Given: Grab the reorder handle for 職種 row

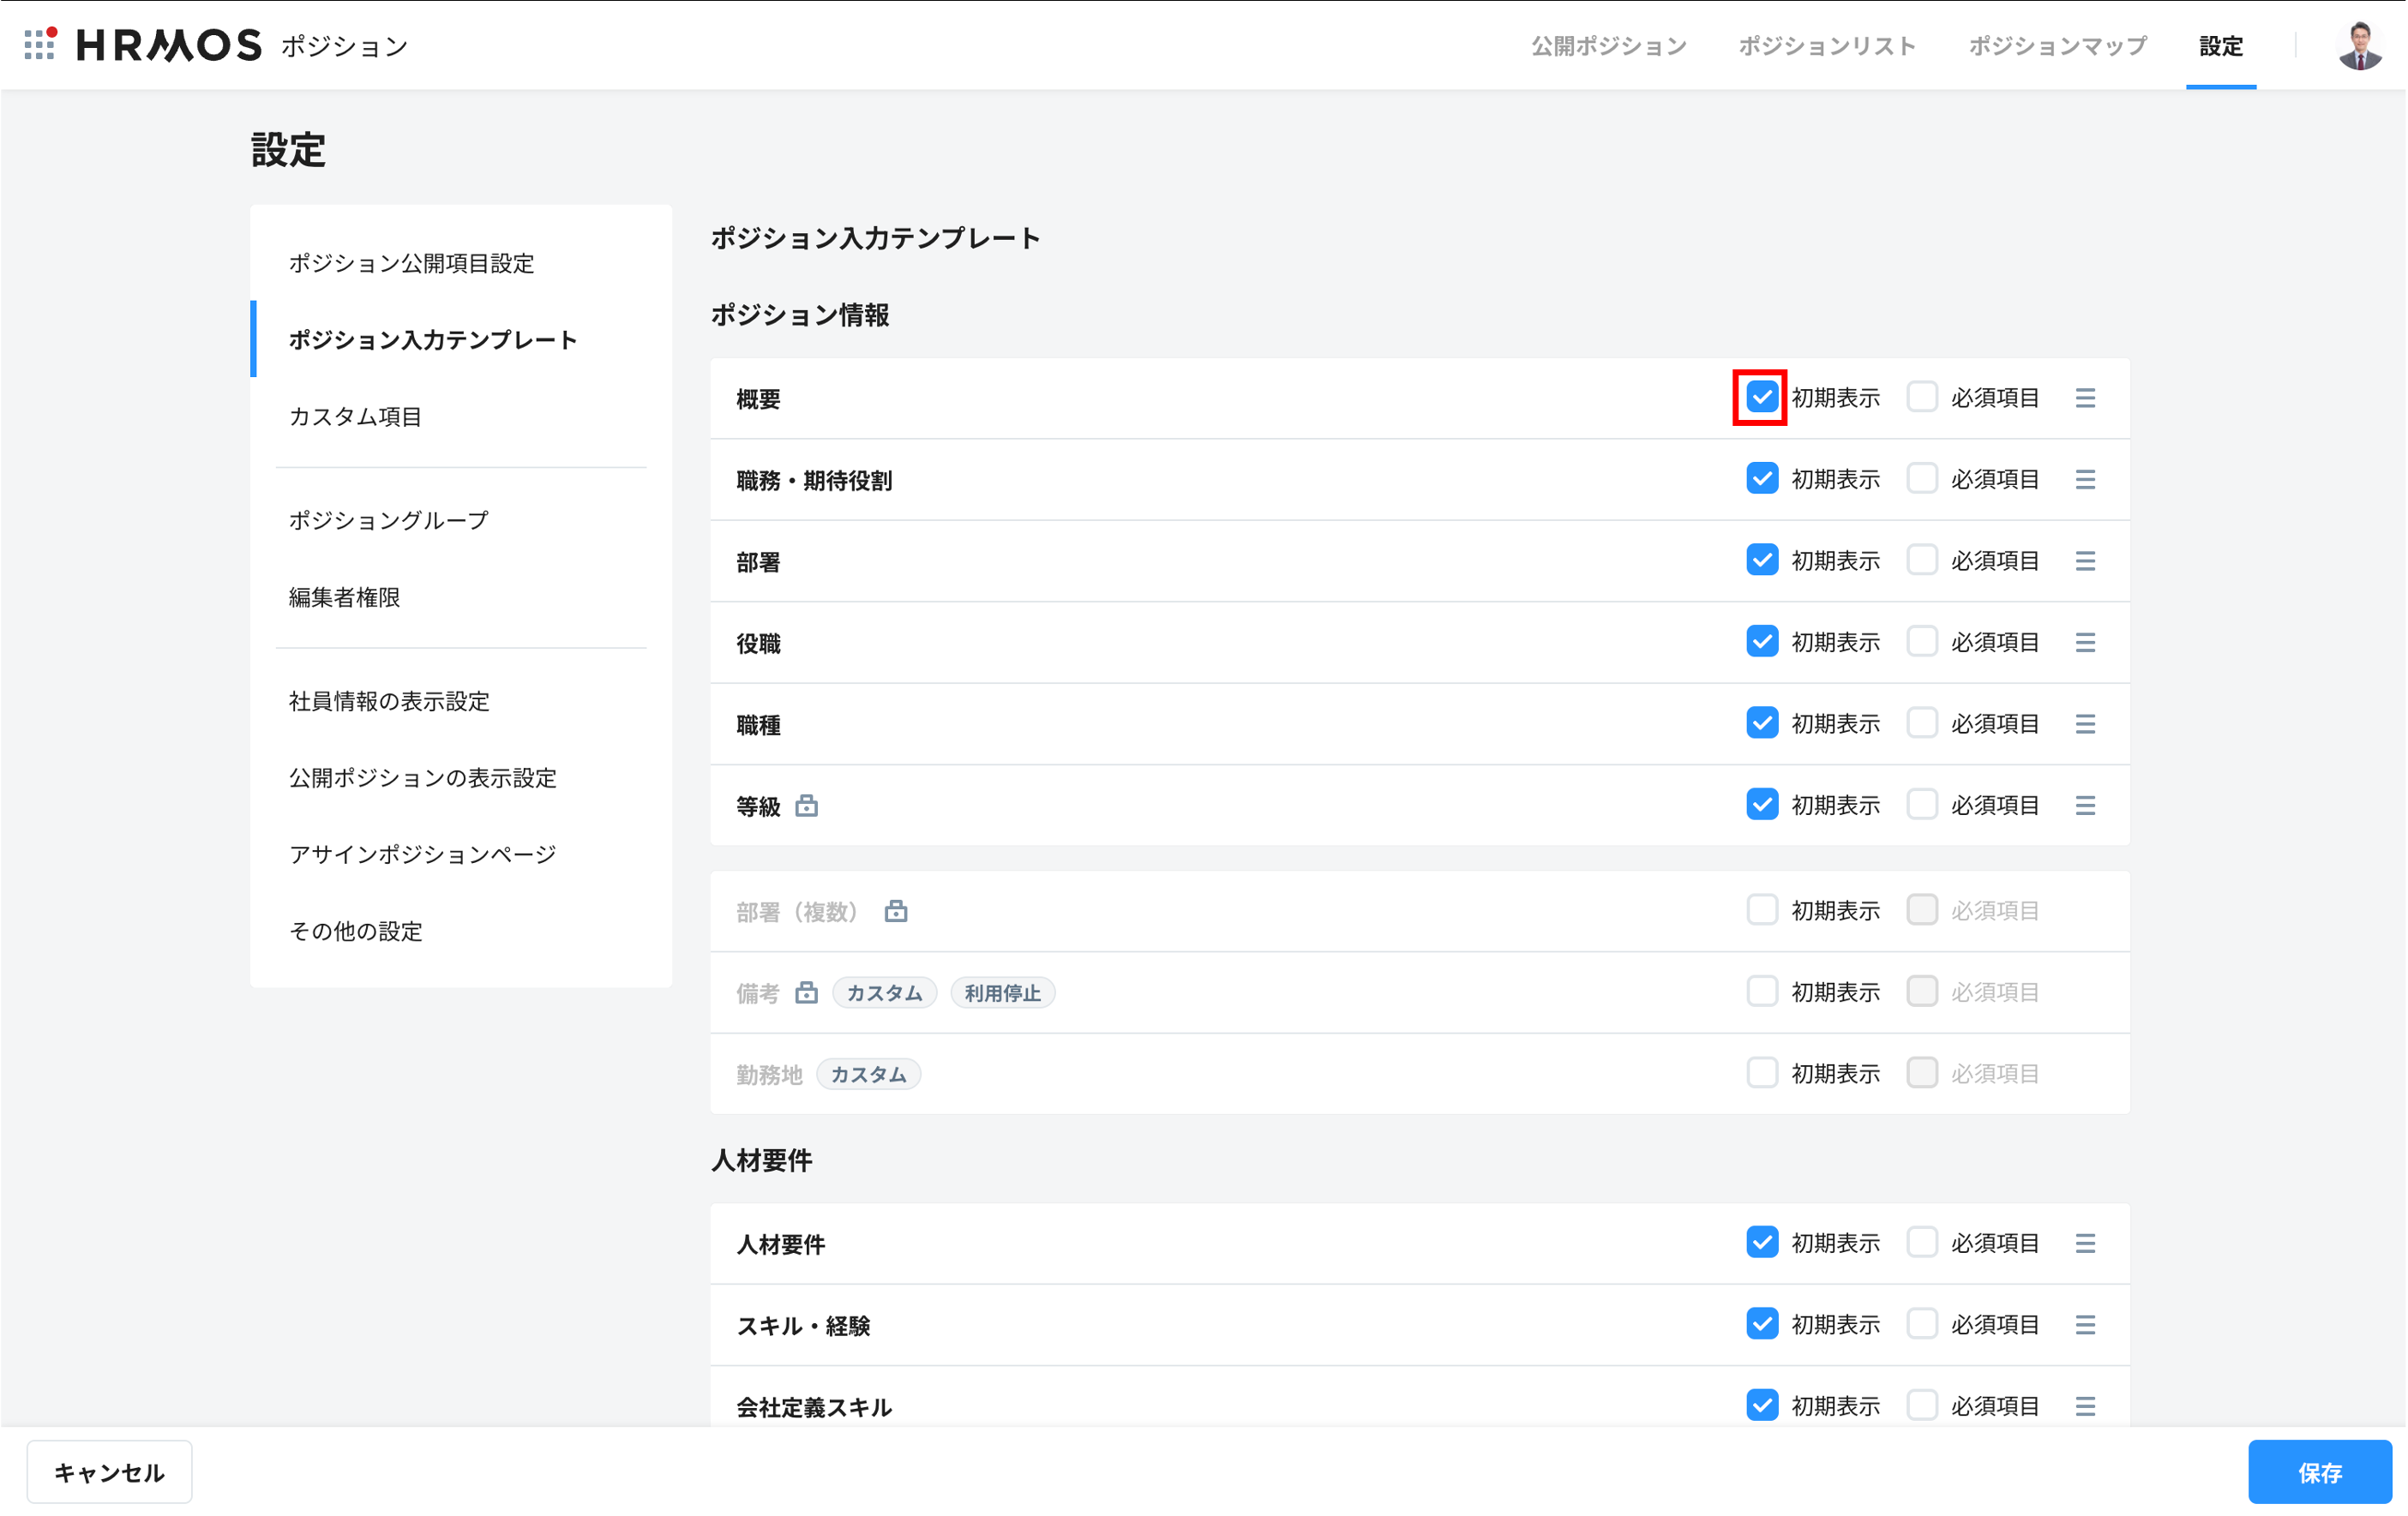Looking at the screenshot, I should pos(2085,724).
